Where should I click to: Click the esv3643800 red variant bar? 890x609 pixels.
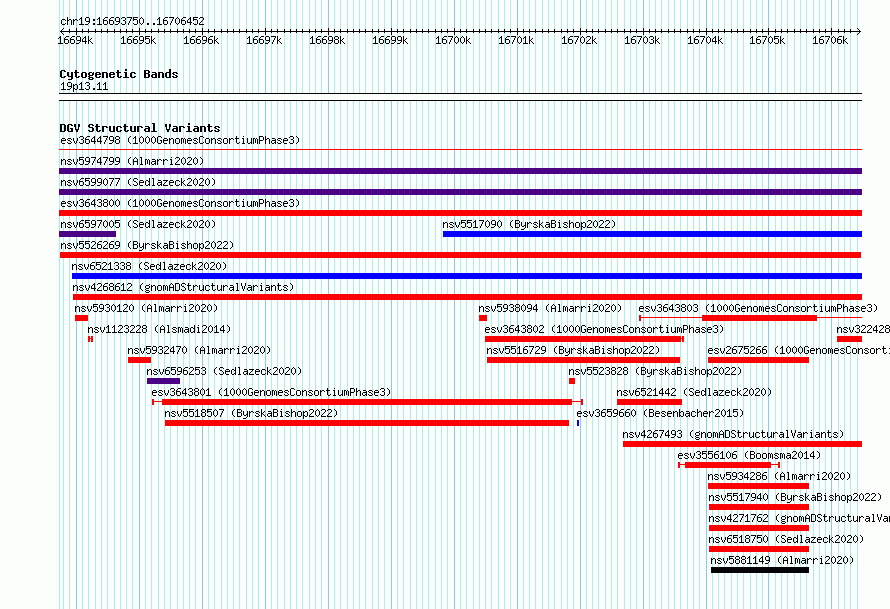tap(460, 213)
